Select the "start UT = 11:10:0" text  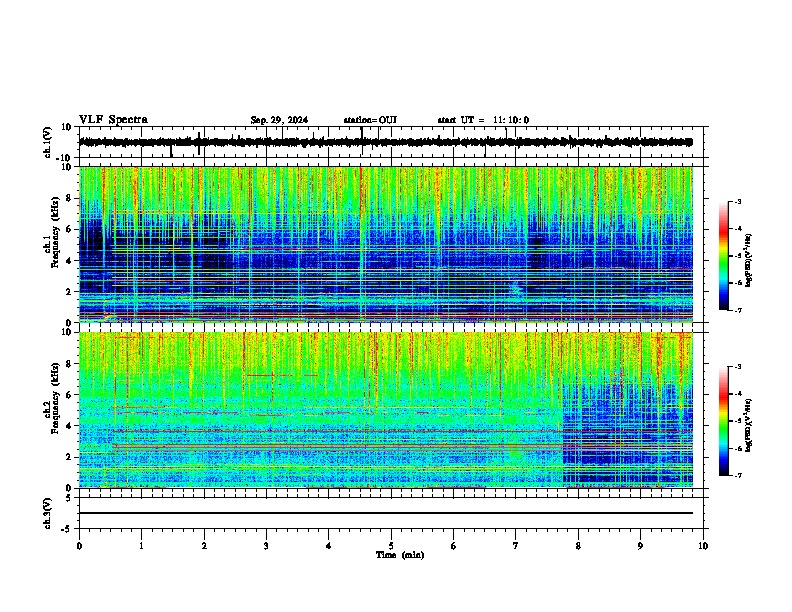click(x=483, y=120)
